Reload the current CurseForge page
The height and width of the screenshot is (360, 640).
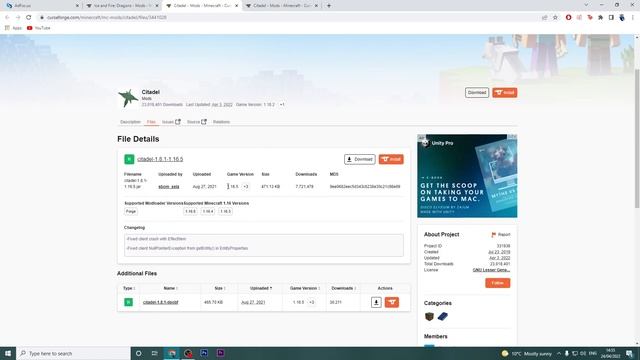tap(29, 18)
